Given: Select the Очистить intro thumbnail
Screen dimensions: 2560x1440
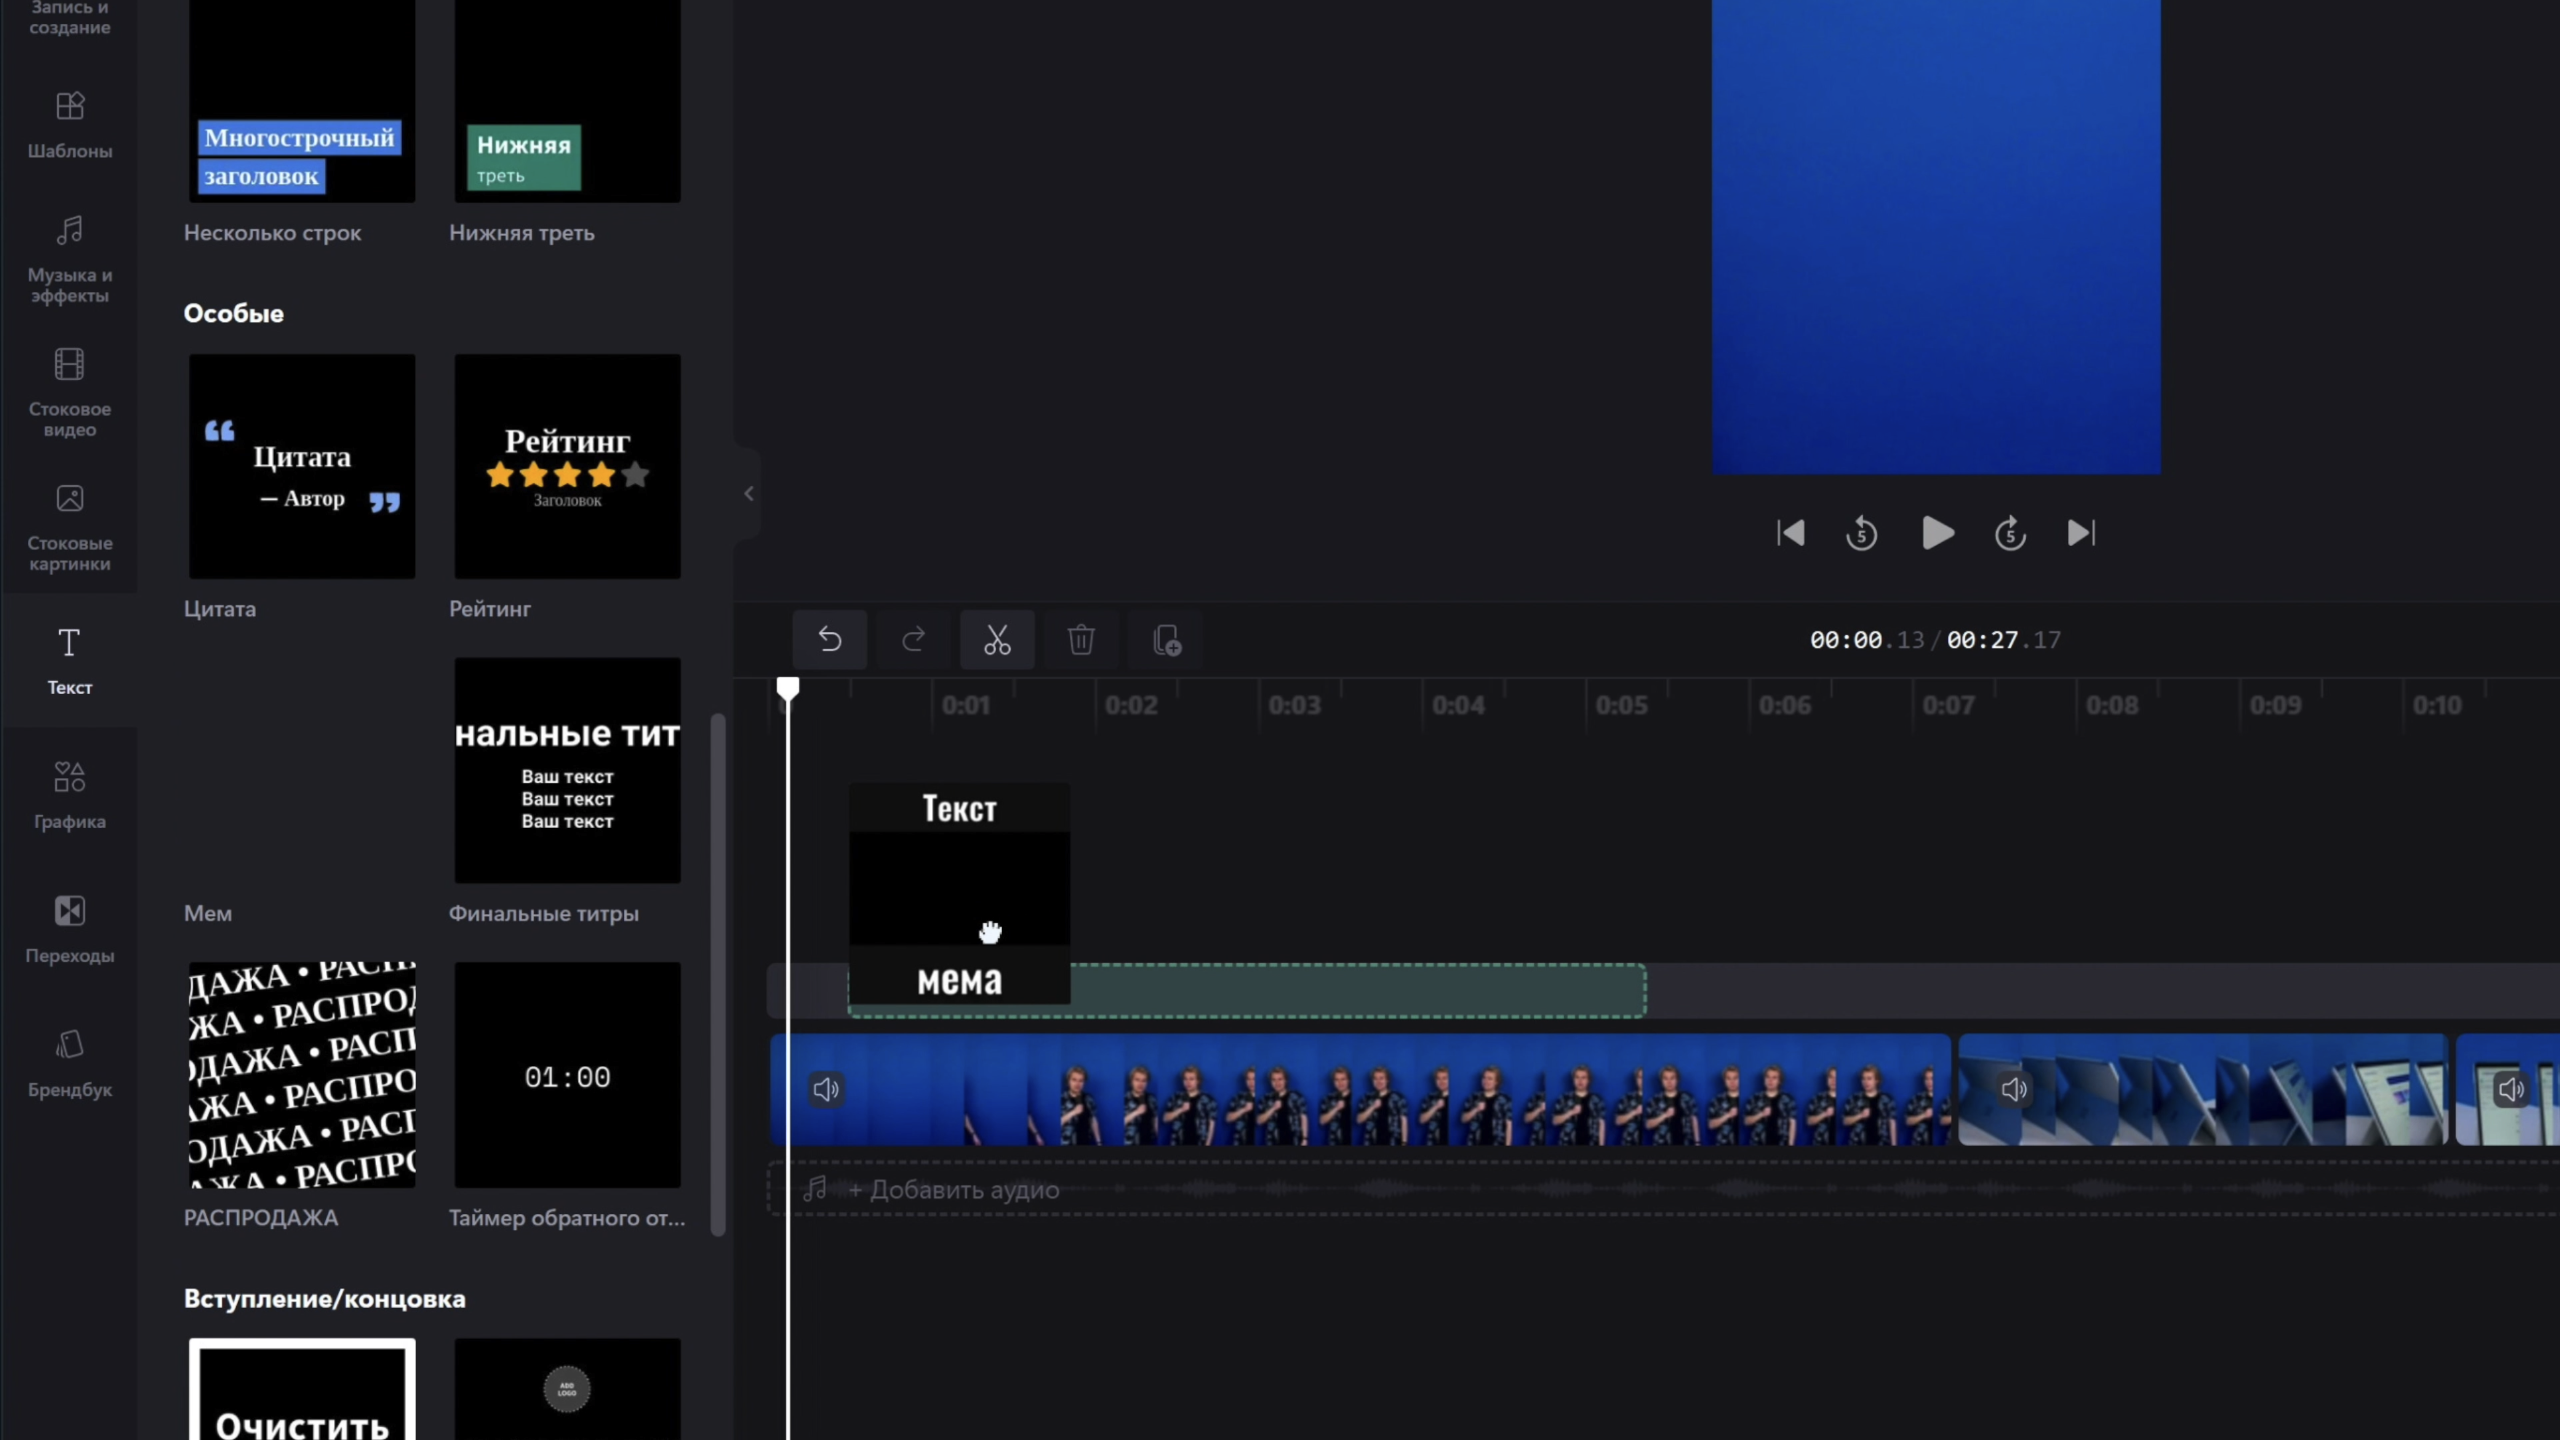Looking at the screenshot, I should click(302, 1389).
